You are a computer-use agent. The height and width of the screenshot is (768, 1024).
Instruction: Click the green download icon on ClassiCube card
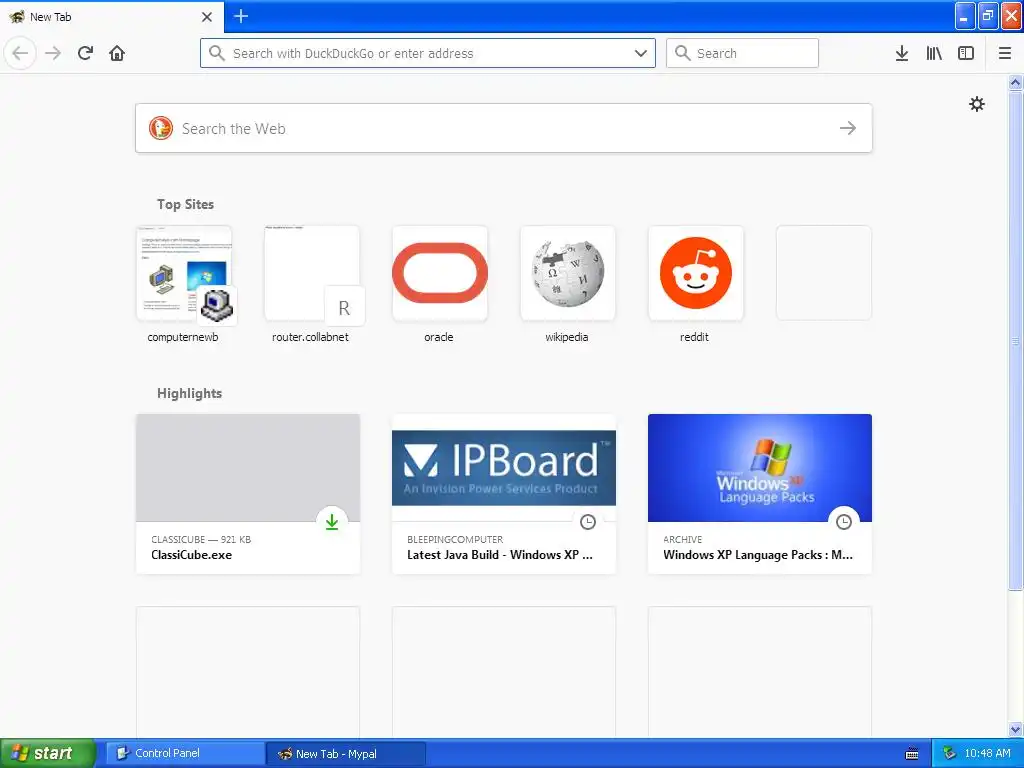(x=332, y=522)
